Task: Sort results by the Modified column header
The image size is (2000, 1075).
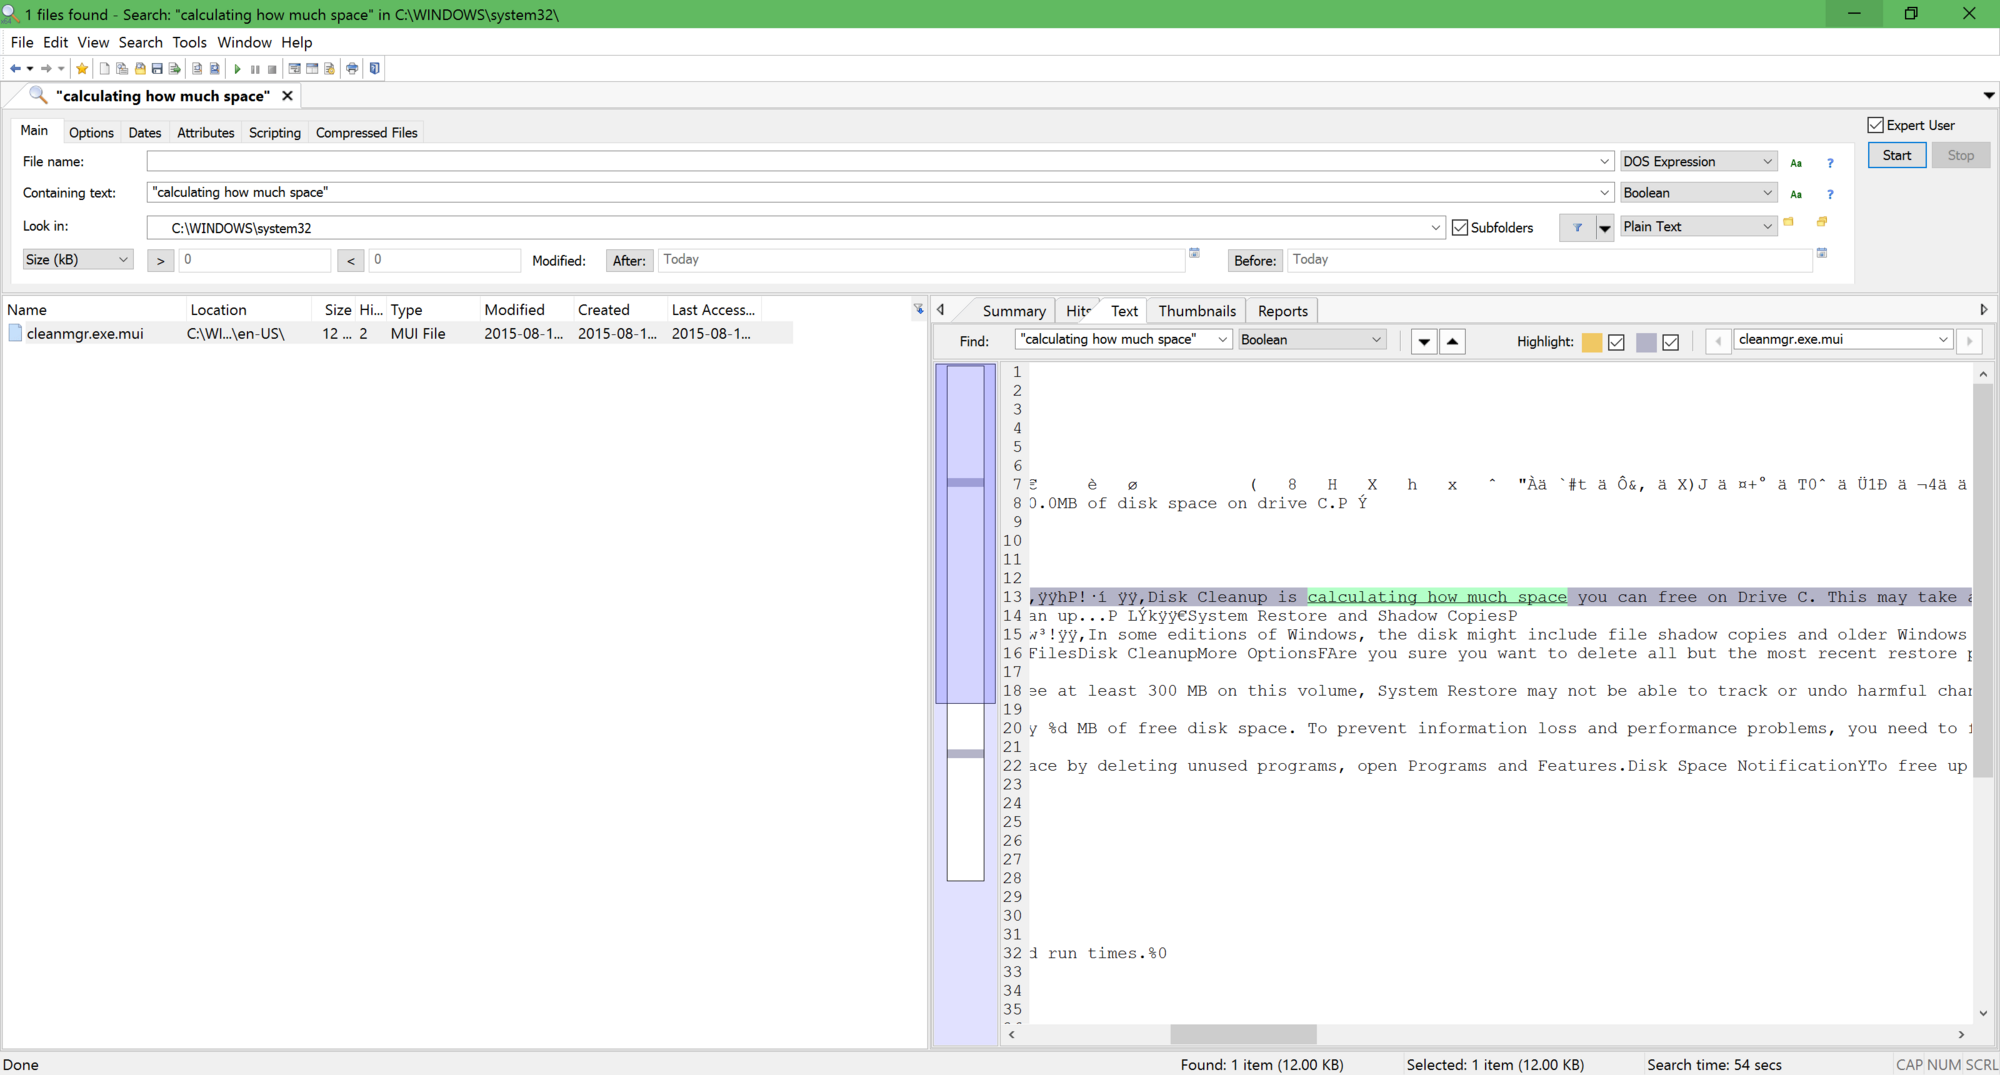Action: point(524,310)
